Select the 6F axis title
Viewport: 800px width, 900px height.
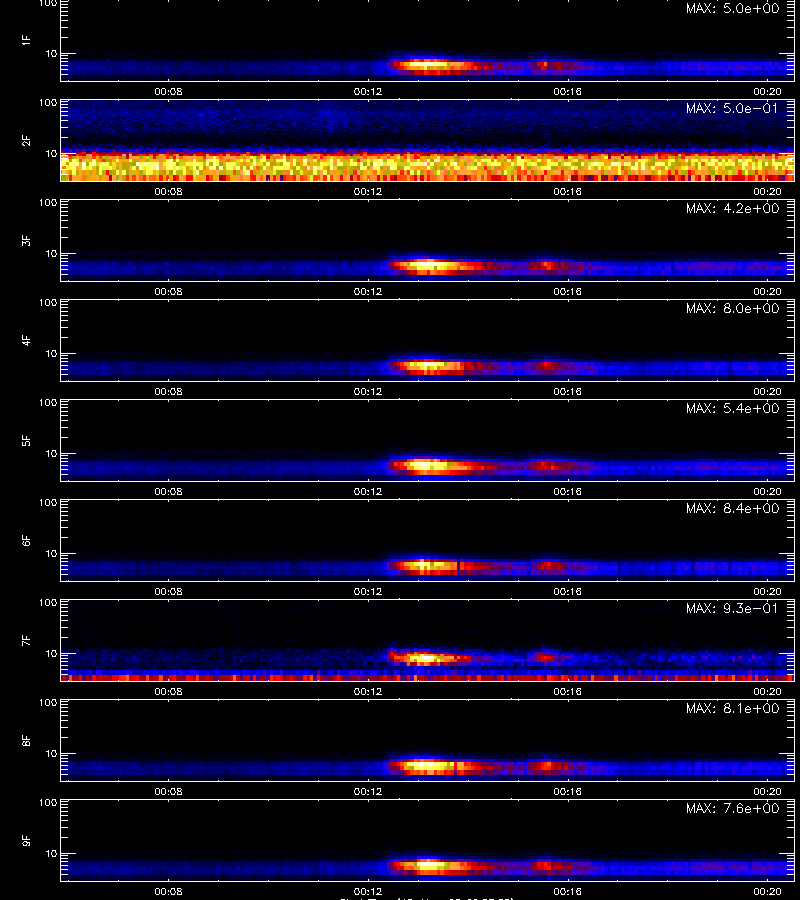[x=26, y=540]
